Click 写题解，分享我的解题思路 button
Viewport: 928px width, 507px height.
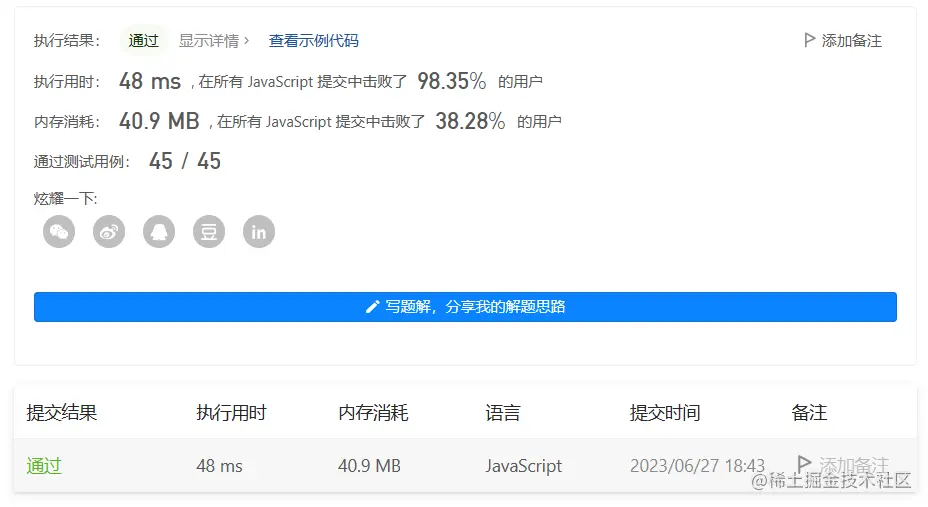[465, 306]
